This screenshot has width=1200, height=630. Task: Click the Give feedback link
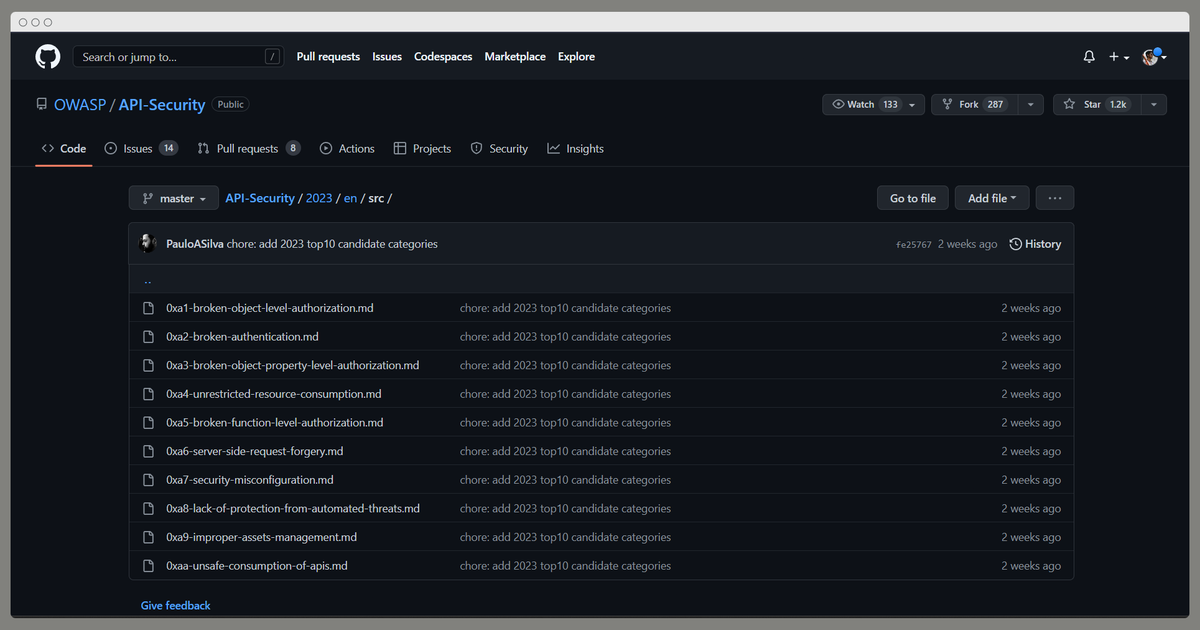coord(176,605)
